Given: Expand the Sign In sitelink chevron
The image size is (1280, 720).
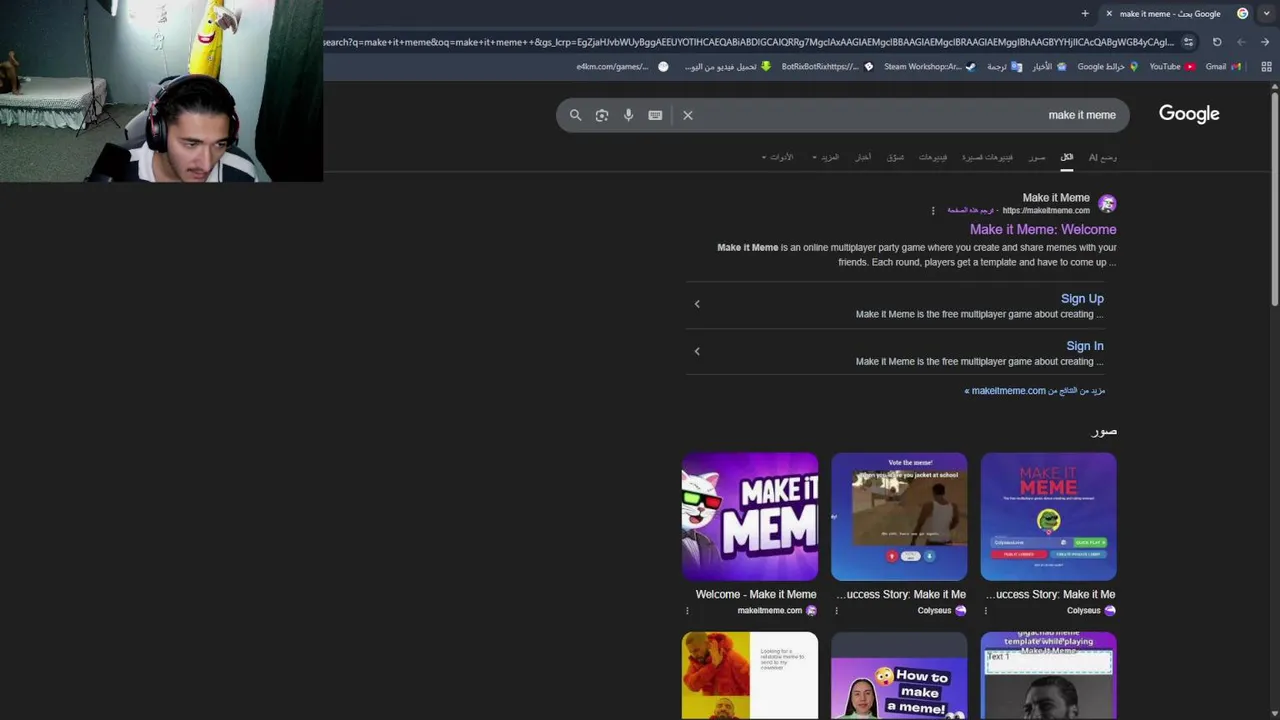Looking at the screenshot, I should [x=697, y=351].
